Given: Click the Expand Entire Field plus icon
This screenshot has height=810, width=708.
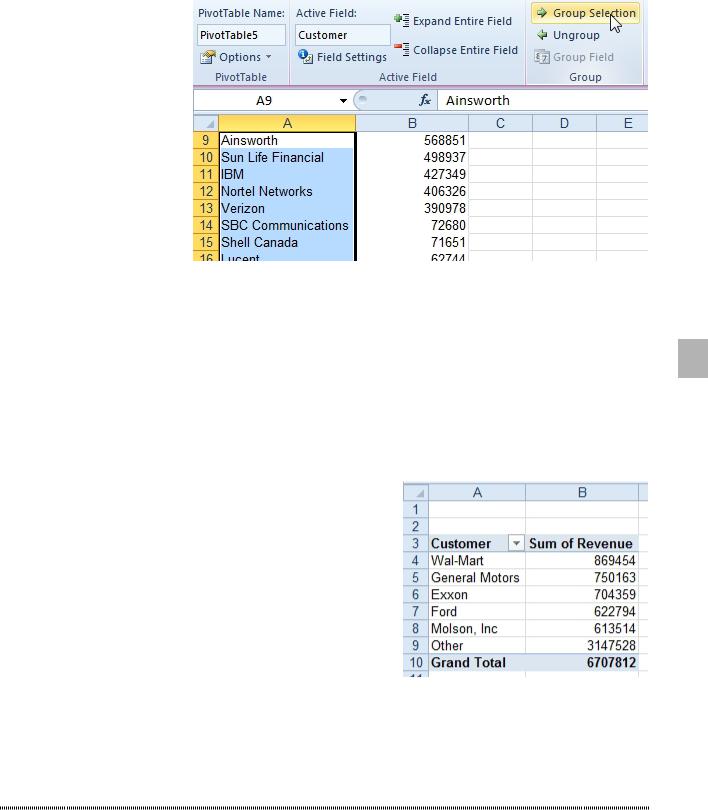Looking at the screenshot, I should click(402, 21).
